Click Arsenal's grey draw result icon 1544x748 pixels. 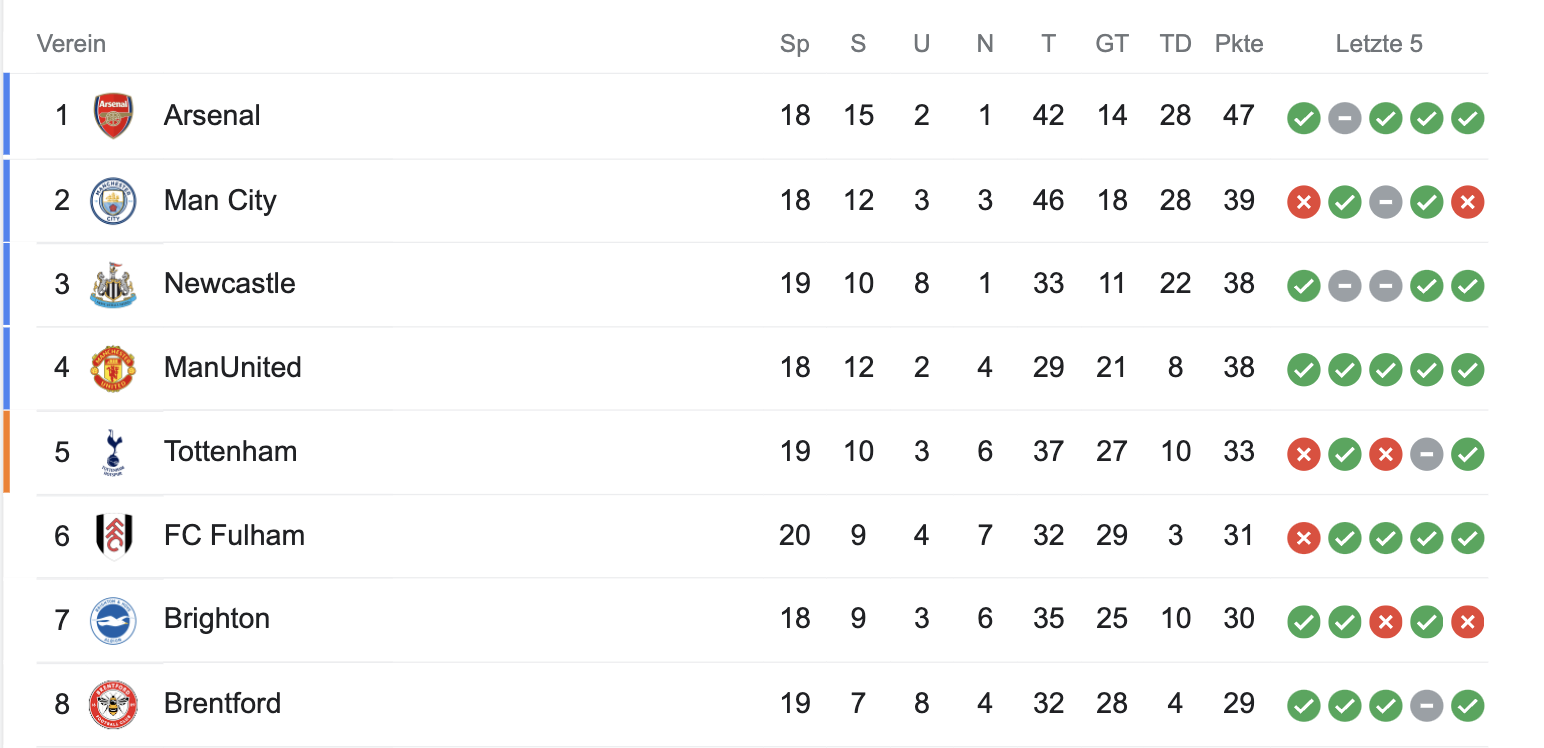1344,119
